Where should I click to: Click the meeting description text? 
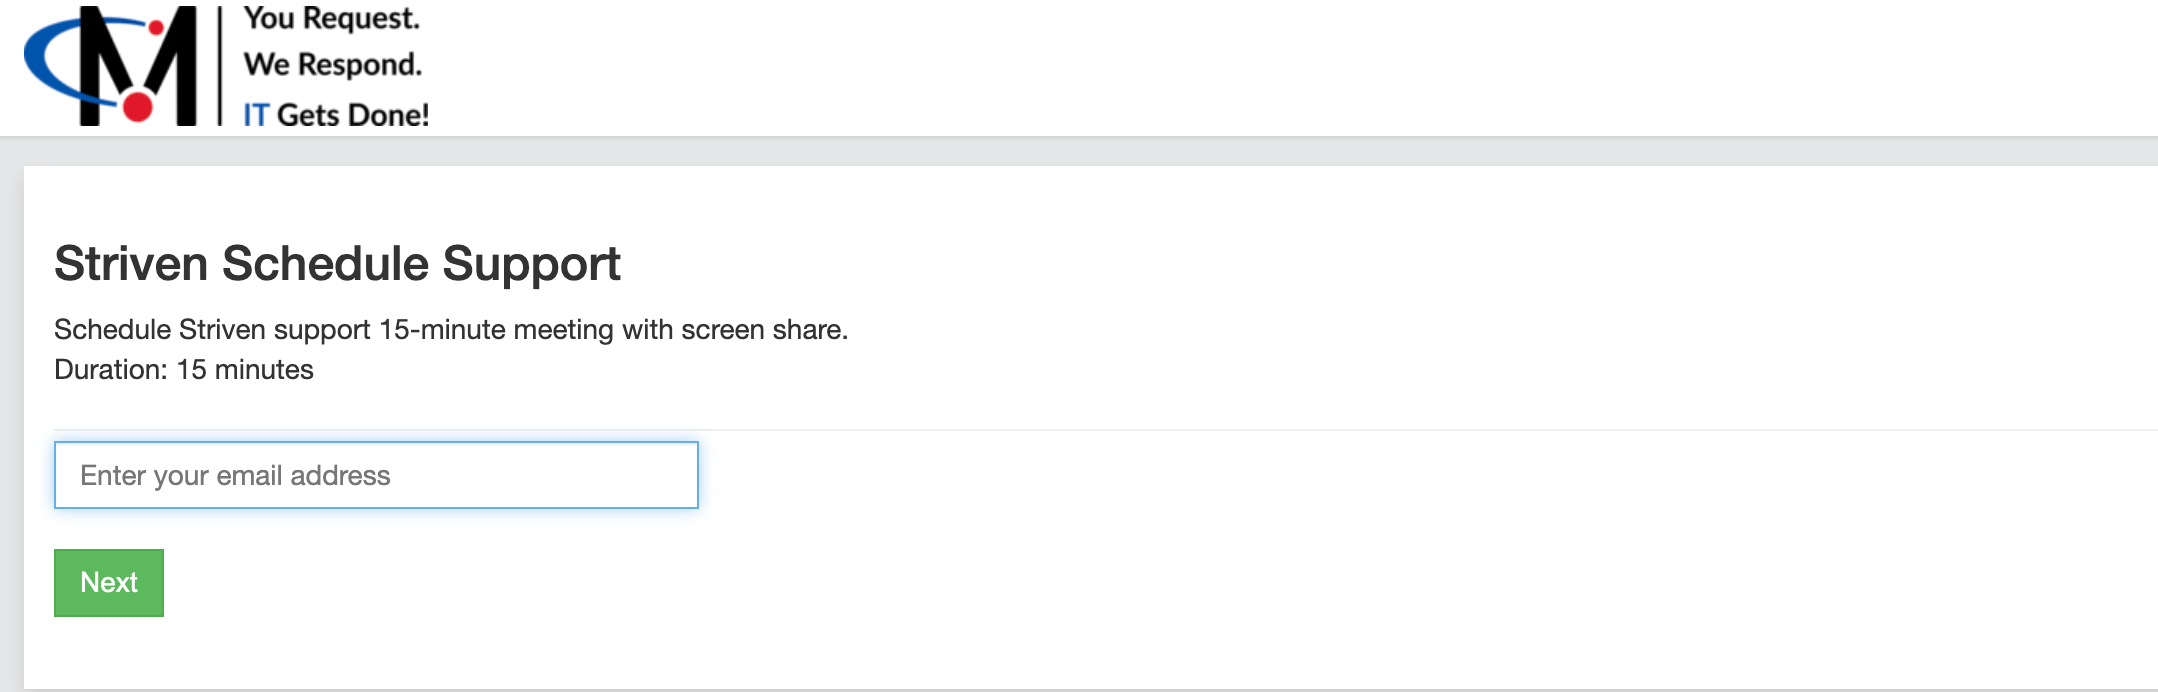(x=451, y=328)
